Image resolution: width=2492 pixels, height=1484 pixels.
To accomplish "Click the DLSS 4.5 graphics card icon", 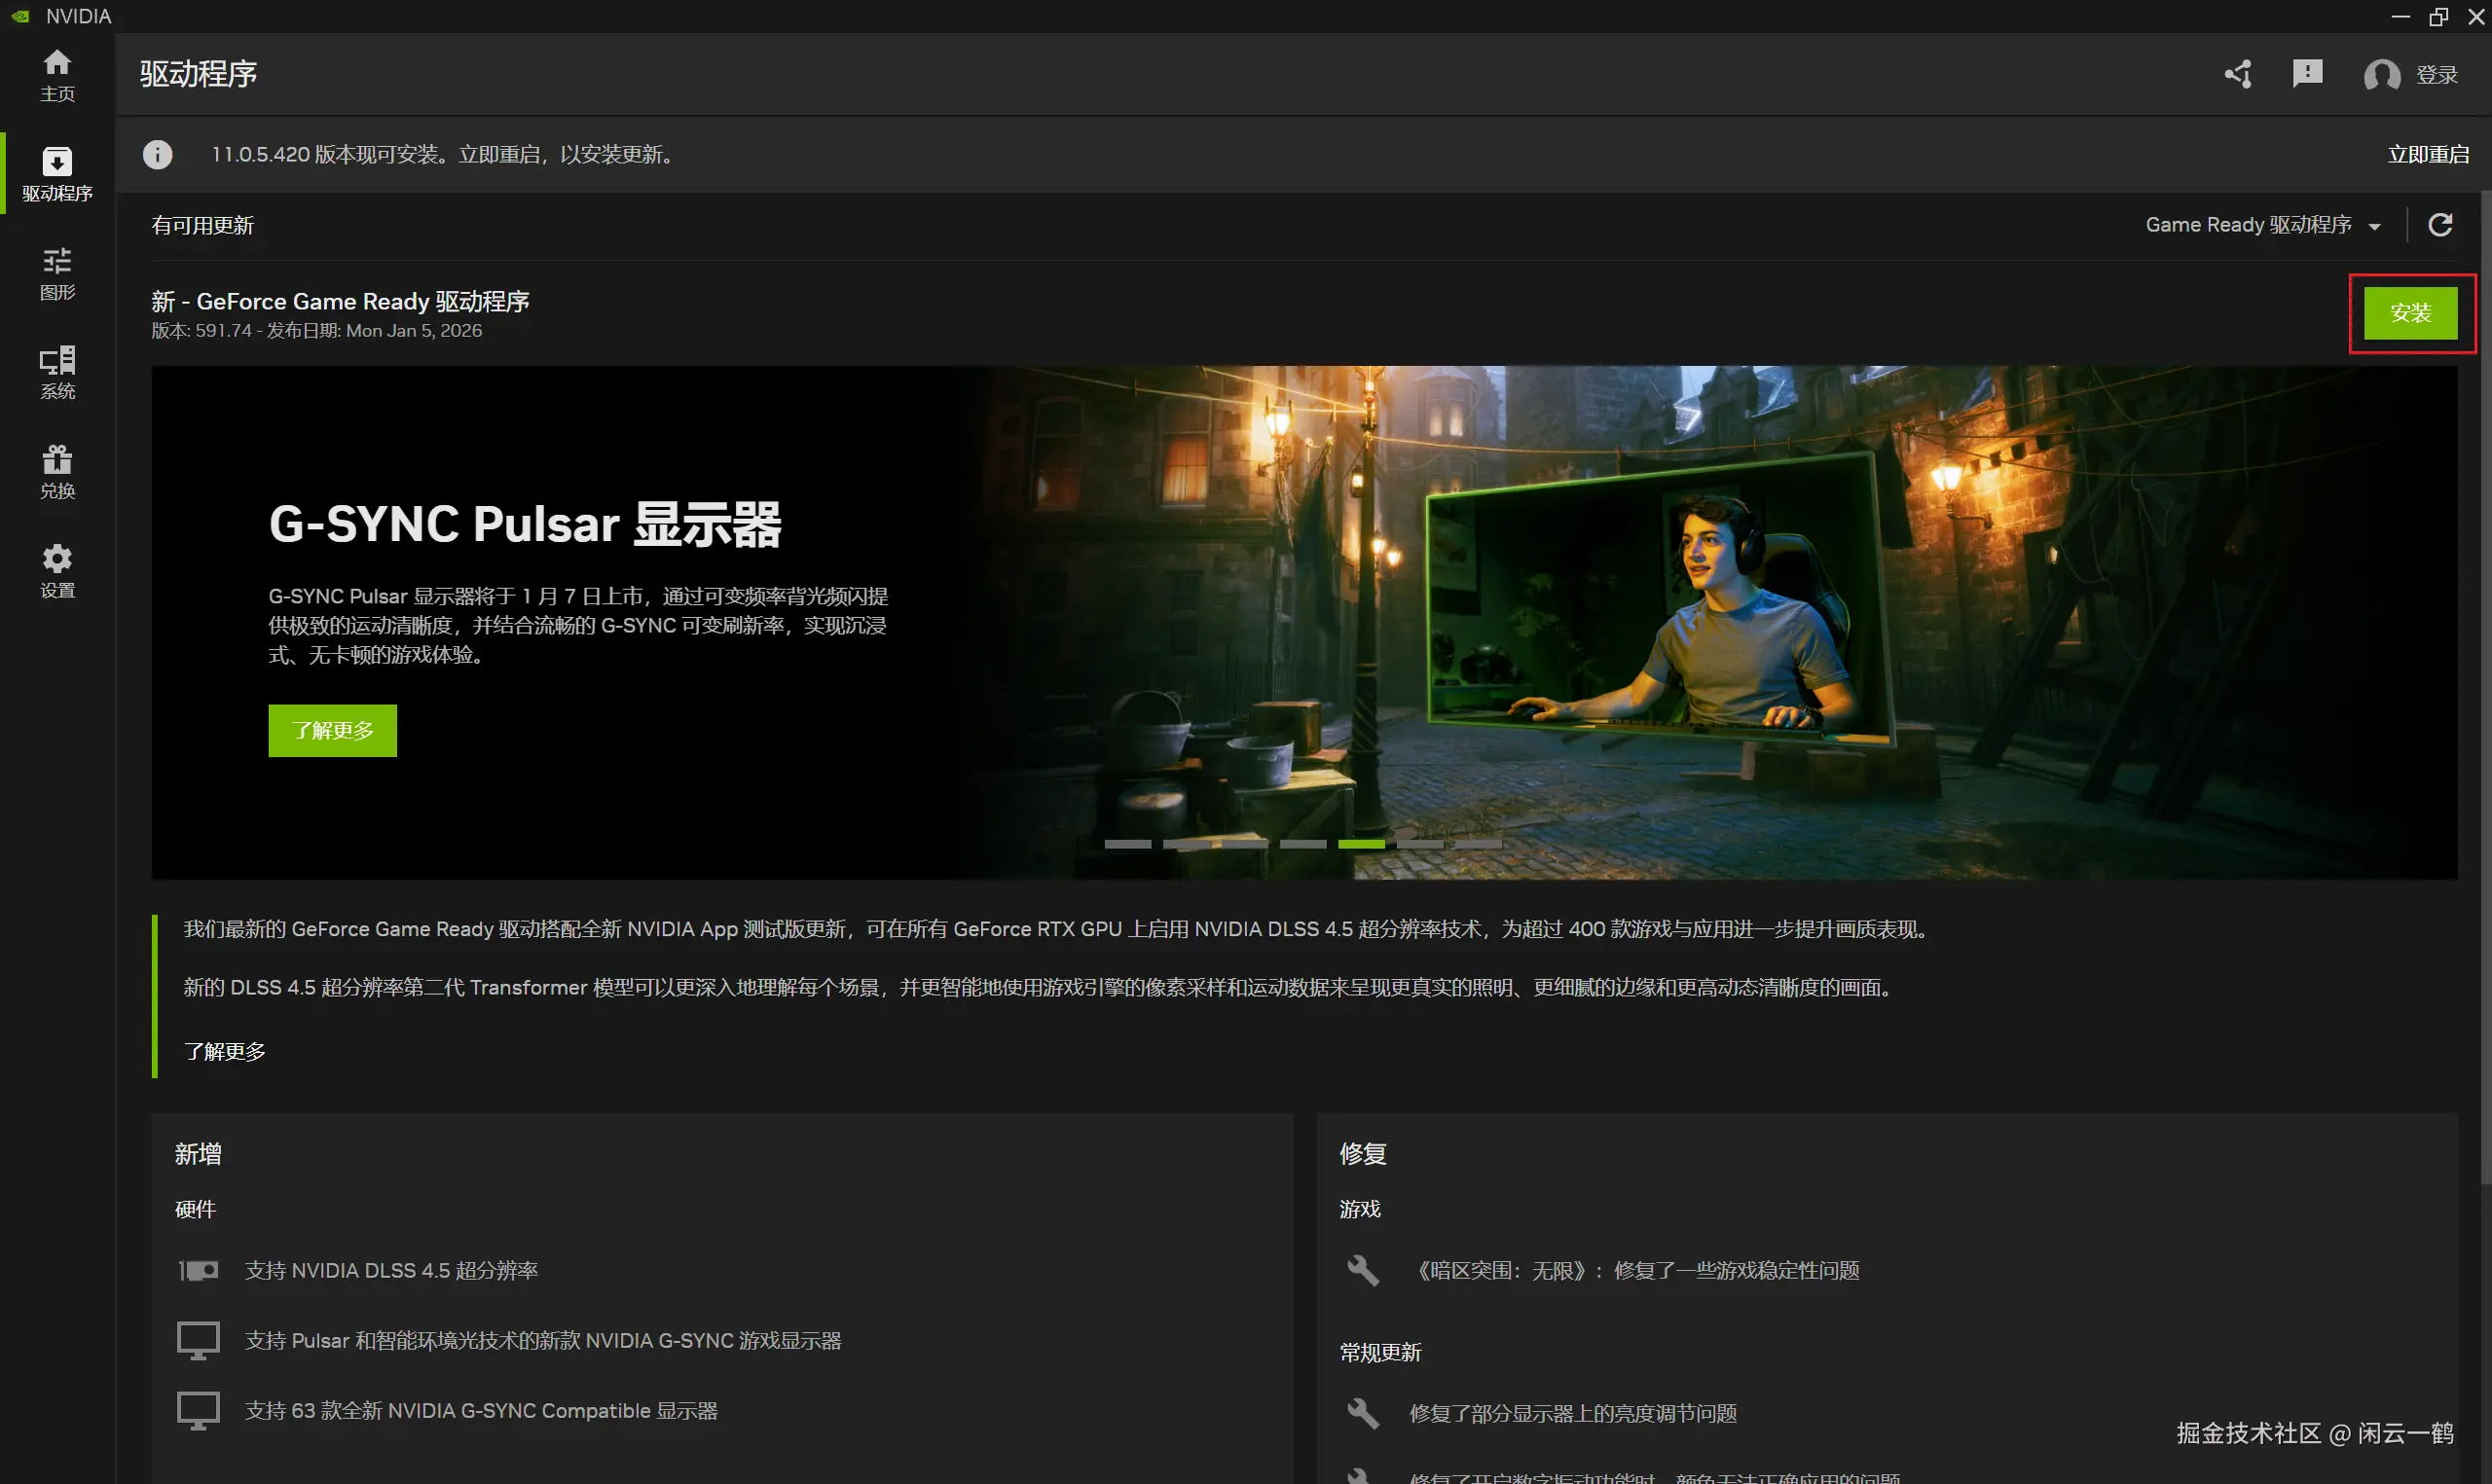I will tap(198, 1270).
